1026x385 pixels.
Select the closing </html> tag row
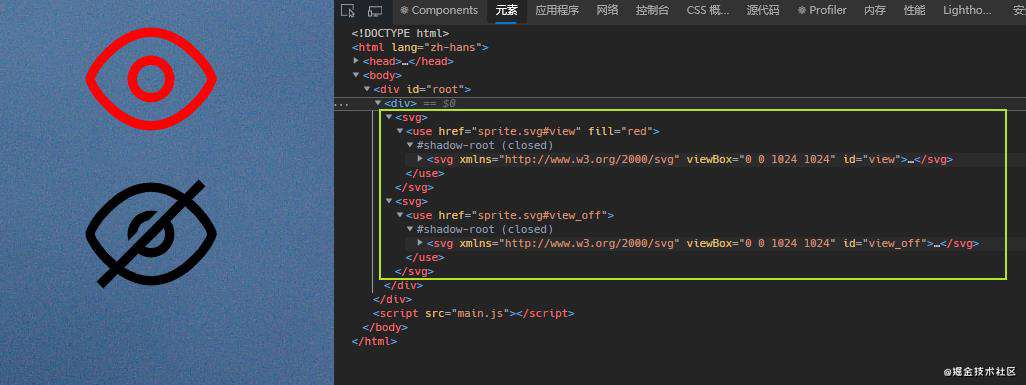374,341
